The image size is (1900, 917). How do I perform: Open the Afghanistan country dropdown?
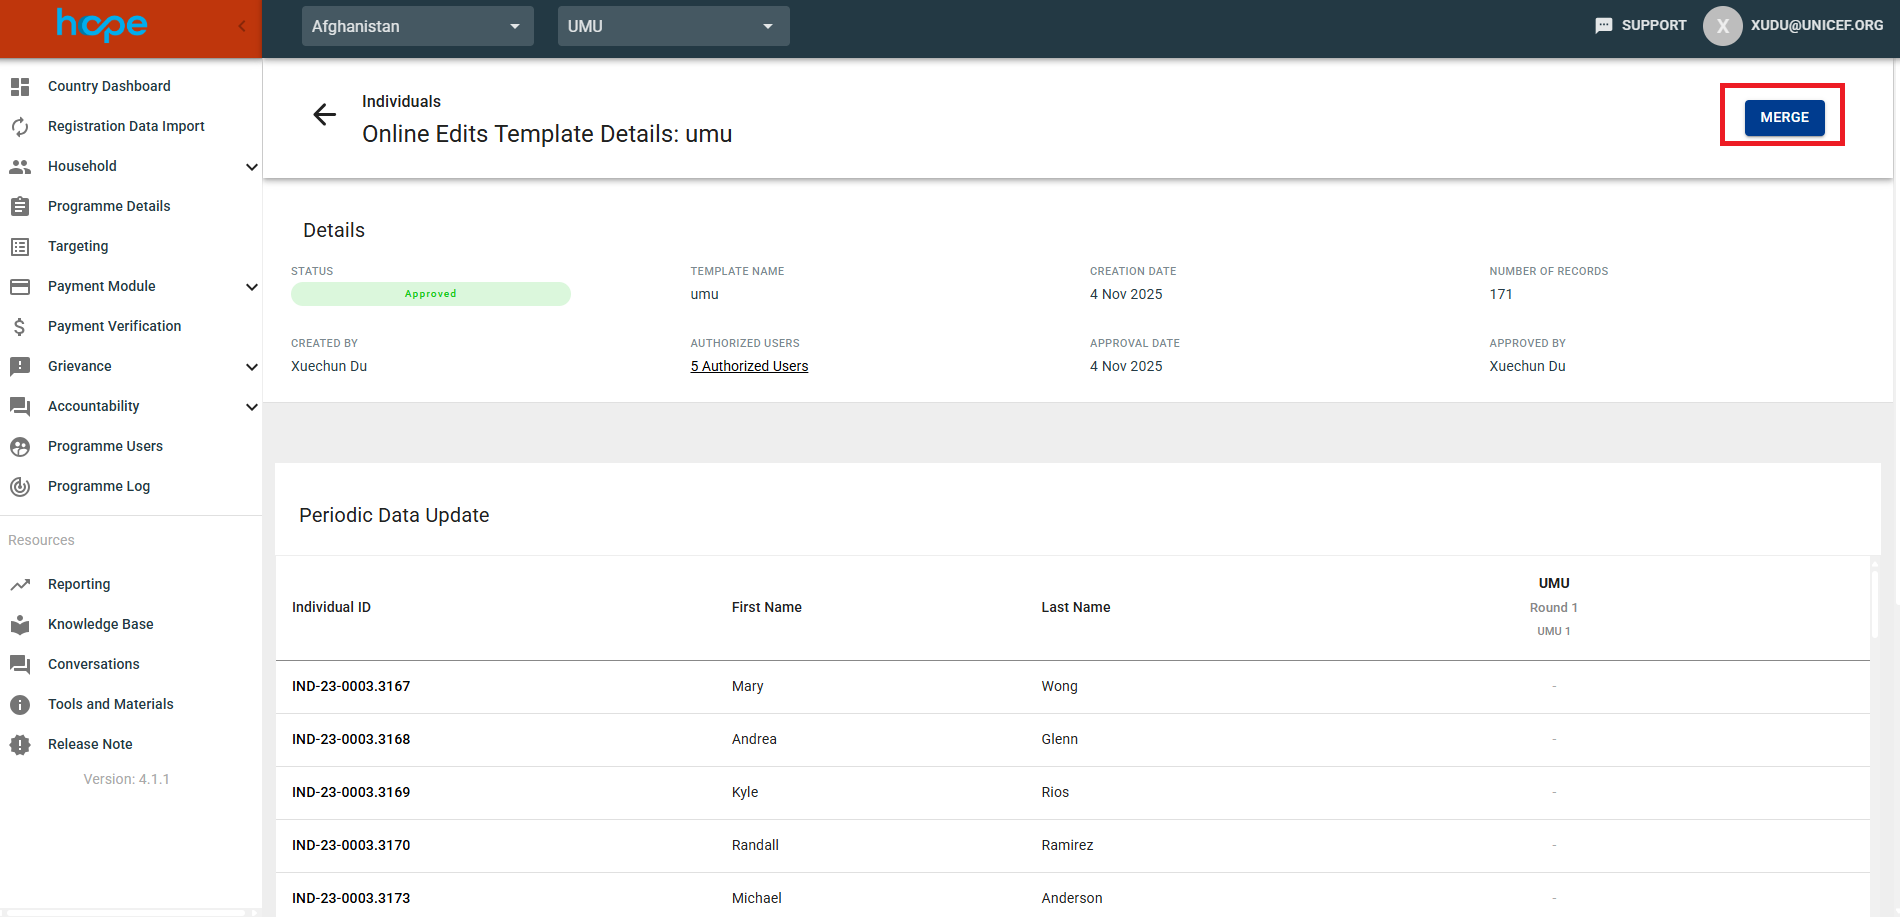(x=417, y=26)
